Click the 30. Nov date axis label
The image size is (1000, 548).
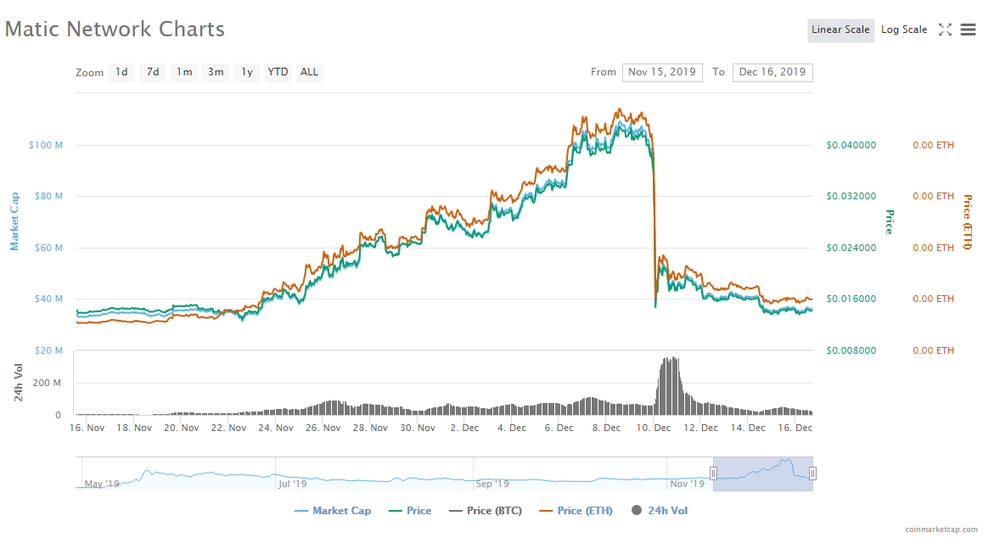tap(417, 427)
